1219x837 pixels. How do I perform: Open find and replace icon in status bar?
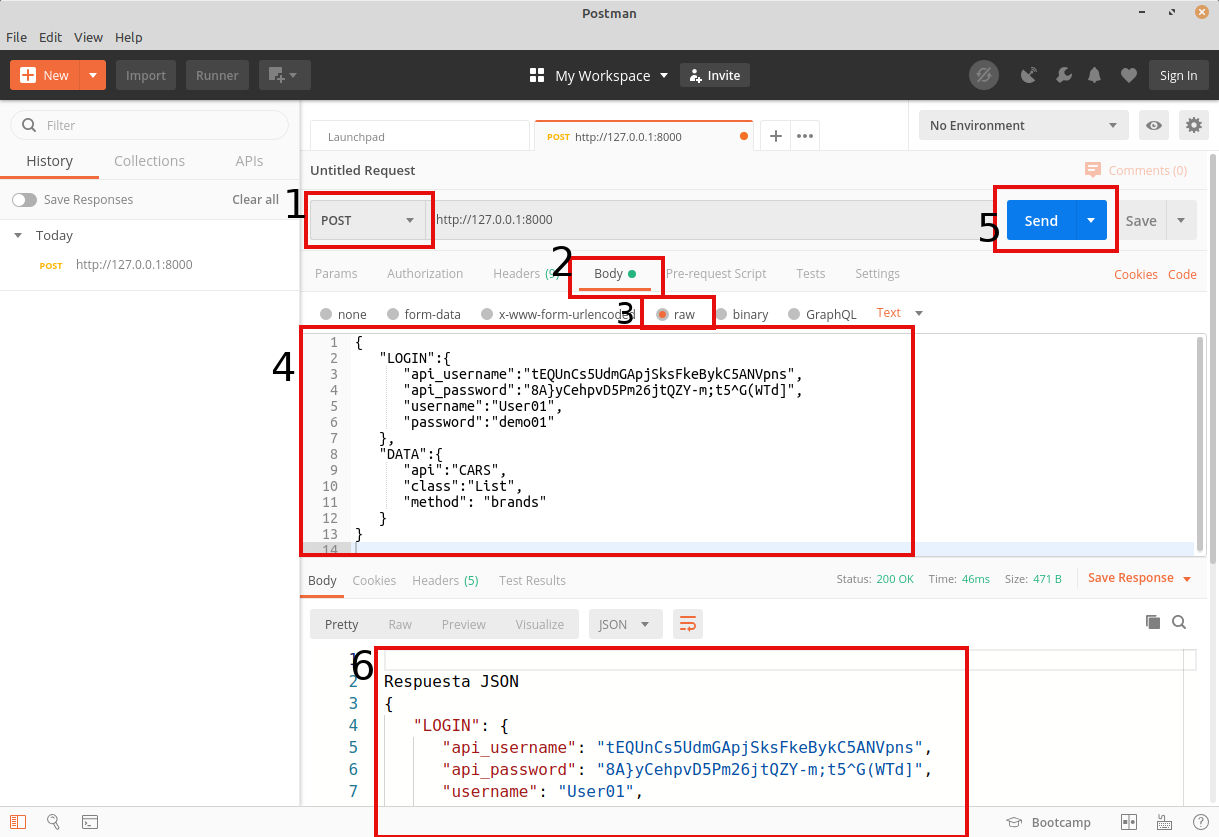(x=54, y=822)
